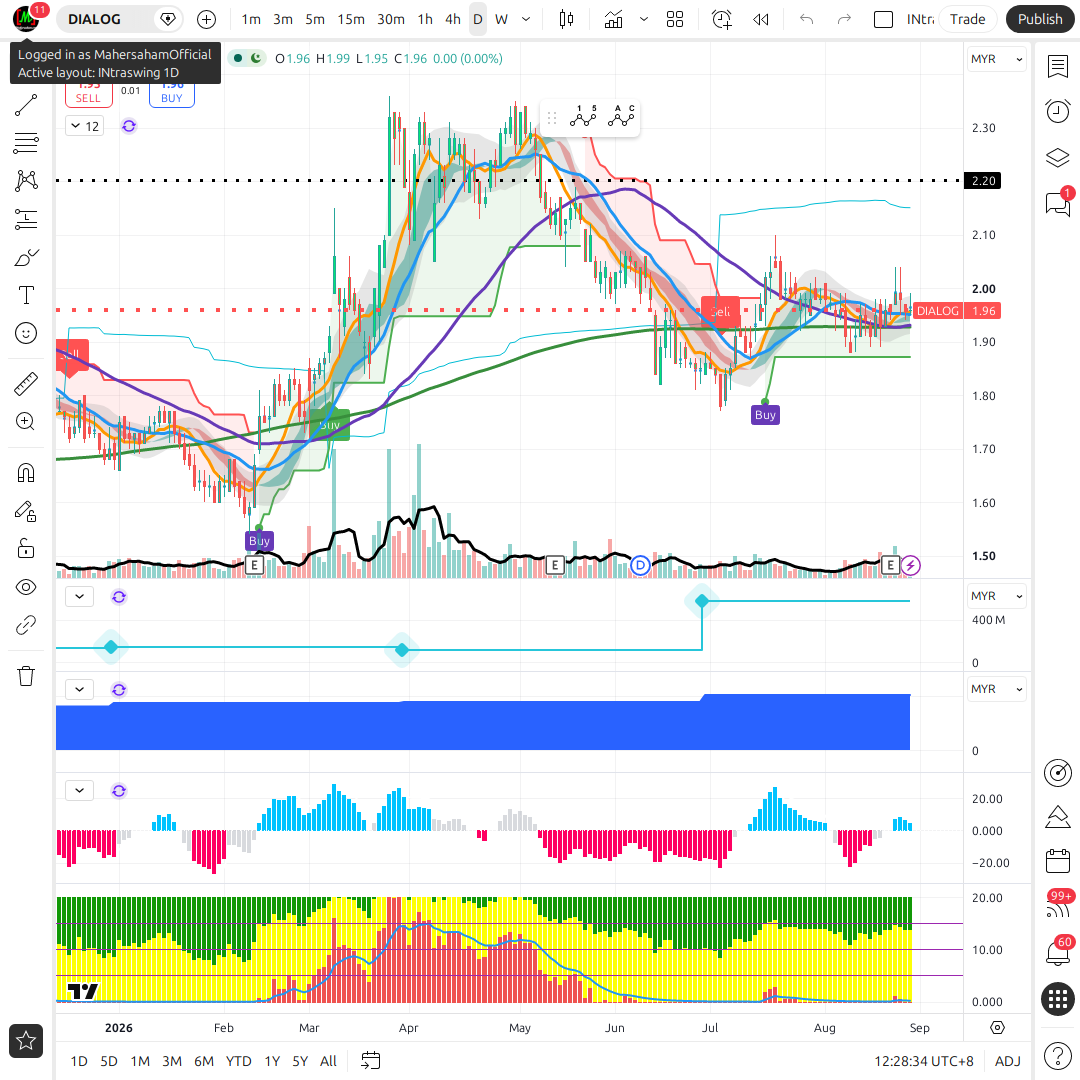Open the help center question icon
Image resolution: width=1080 pixels, height=1080 pixels.
1057,1055
